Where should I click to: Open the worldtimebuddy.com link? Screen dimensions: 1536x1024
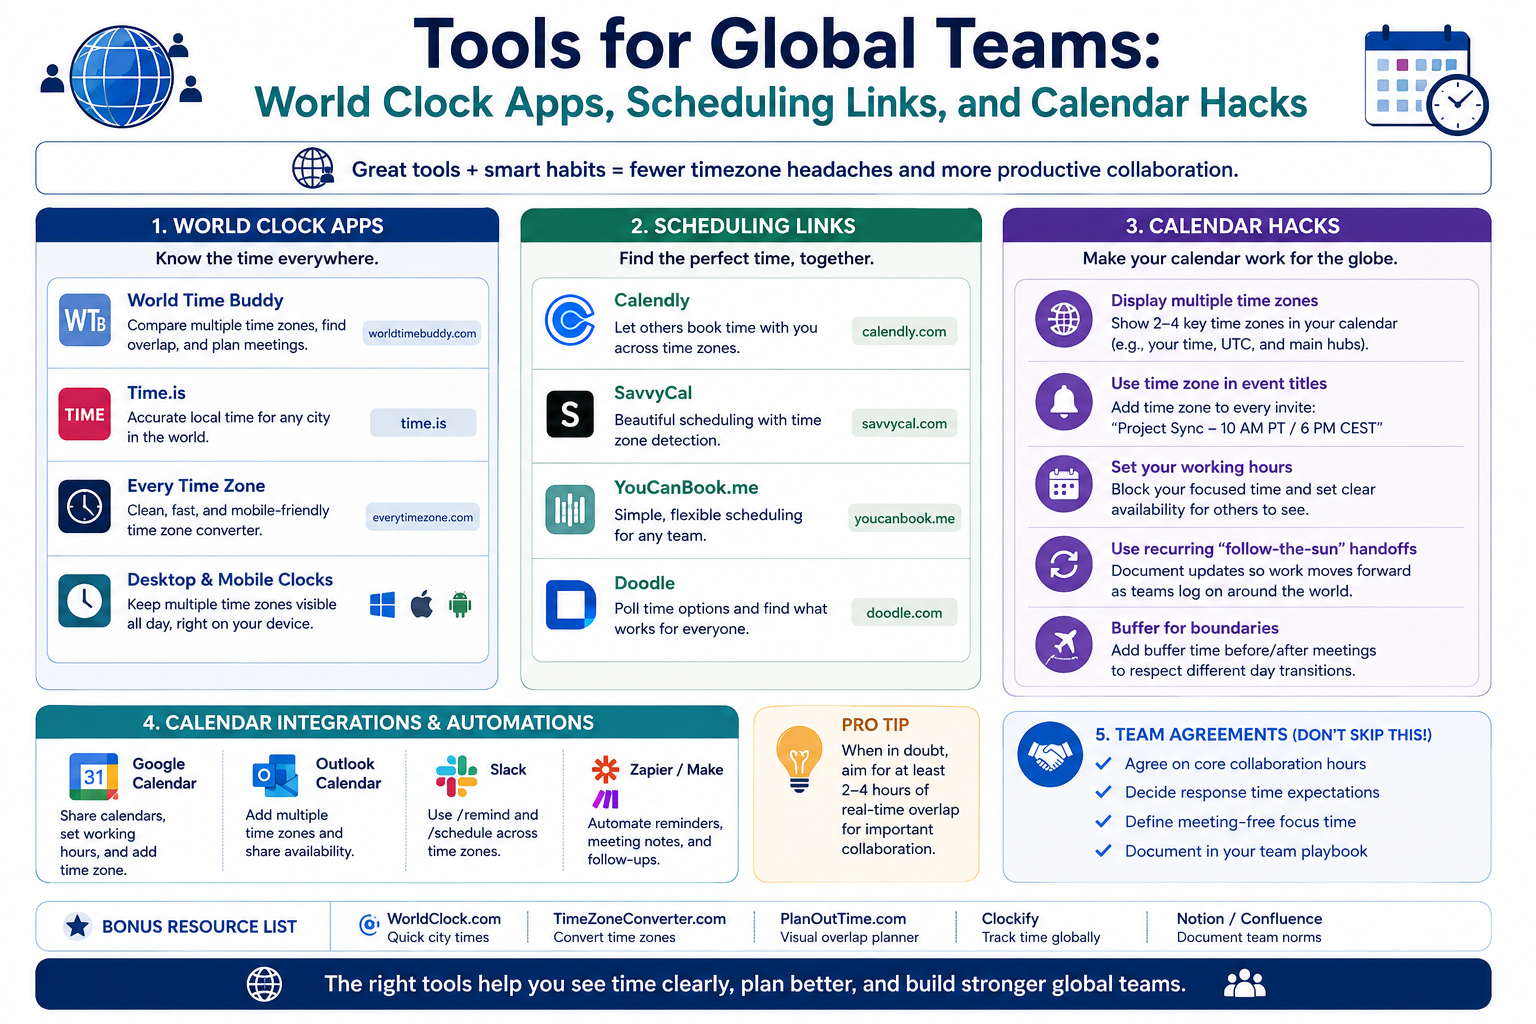point(422,333)
